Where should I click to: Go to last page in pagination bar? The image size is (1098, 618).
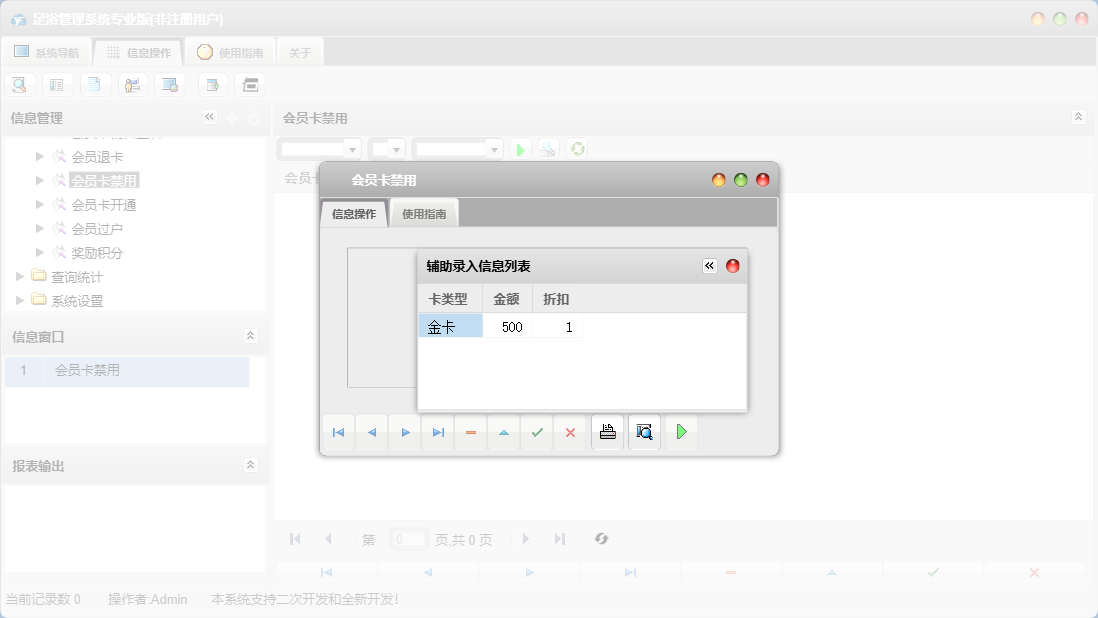(560, 539)
